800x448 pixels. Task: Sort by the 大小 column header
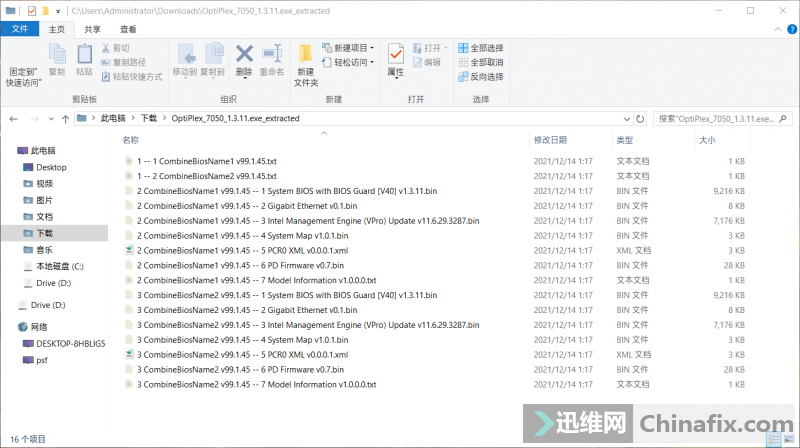[x=707, y=140]
